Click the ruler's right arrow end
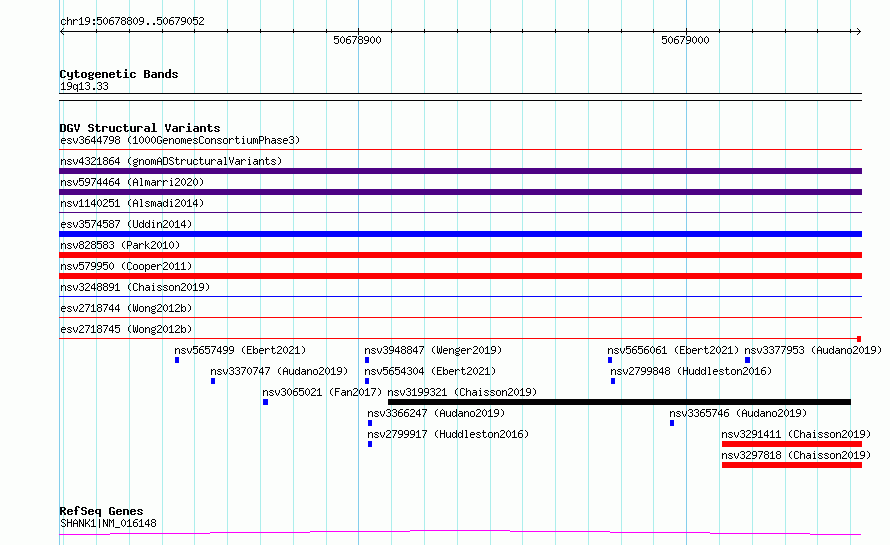Image resolution: width=890 pixels, height=545 pixels. pos(858,31)
